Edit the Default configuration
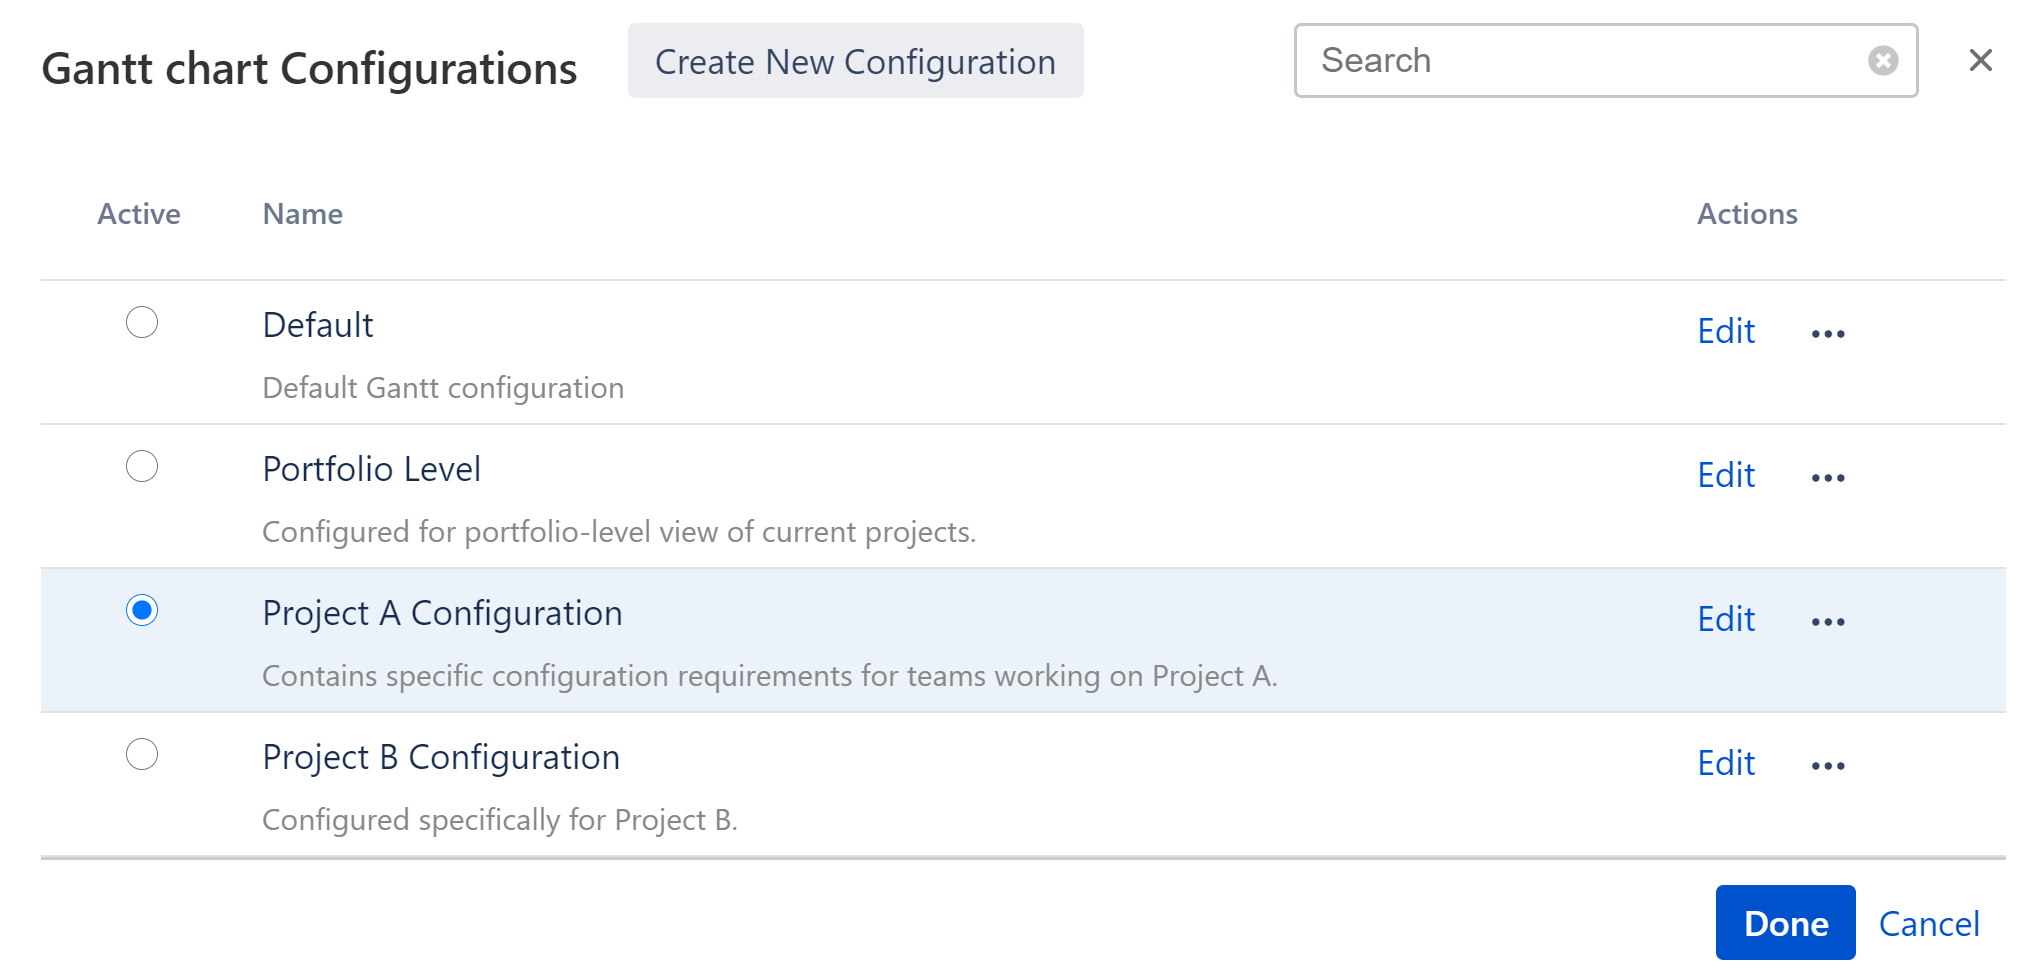 tap(1726, 331)
